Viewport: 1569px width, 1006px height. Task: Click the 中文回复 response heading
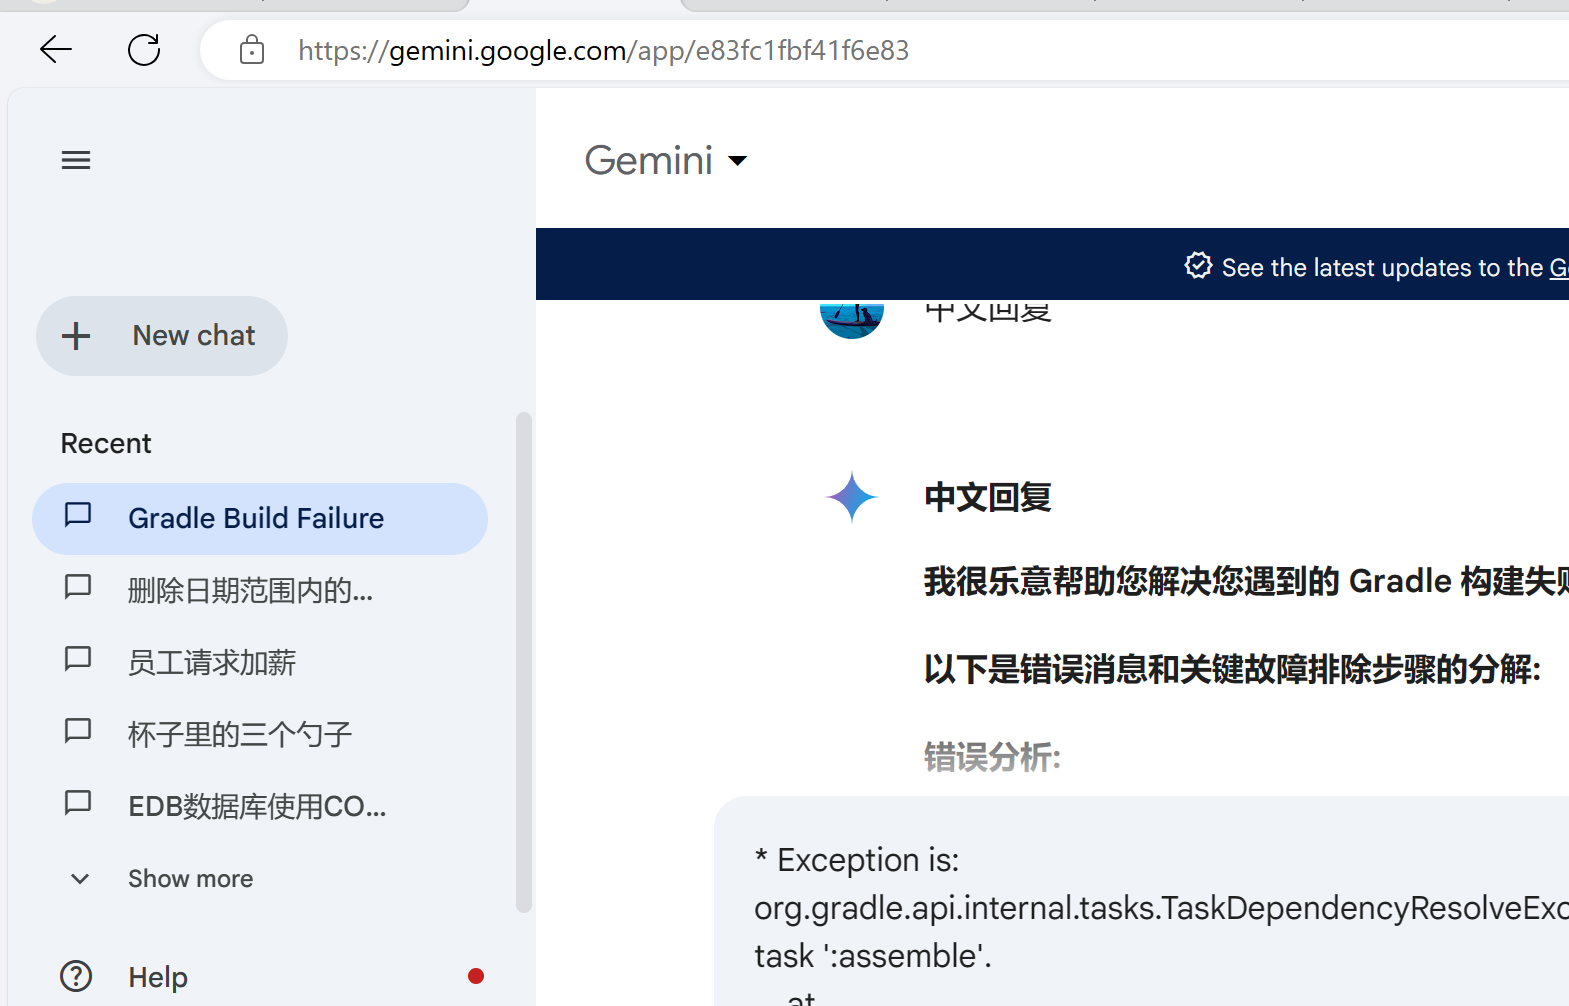(x=988, y=497)
